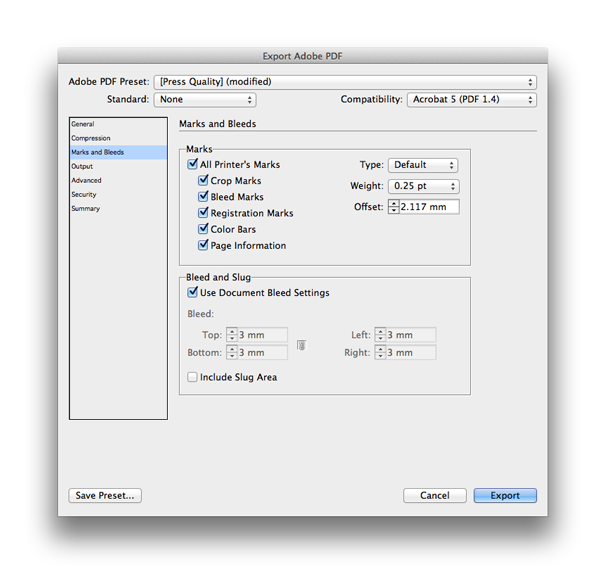Select the General section
Viewport: 600px width, 580px height.
pos(118,124)
